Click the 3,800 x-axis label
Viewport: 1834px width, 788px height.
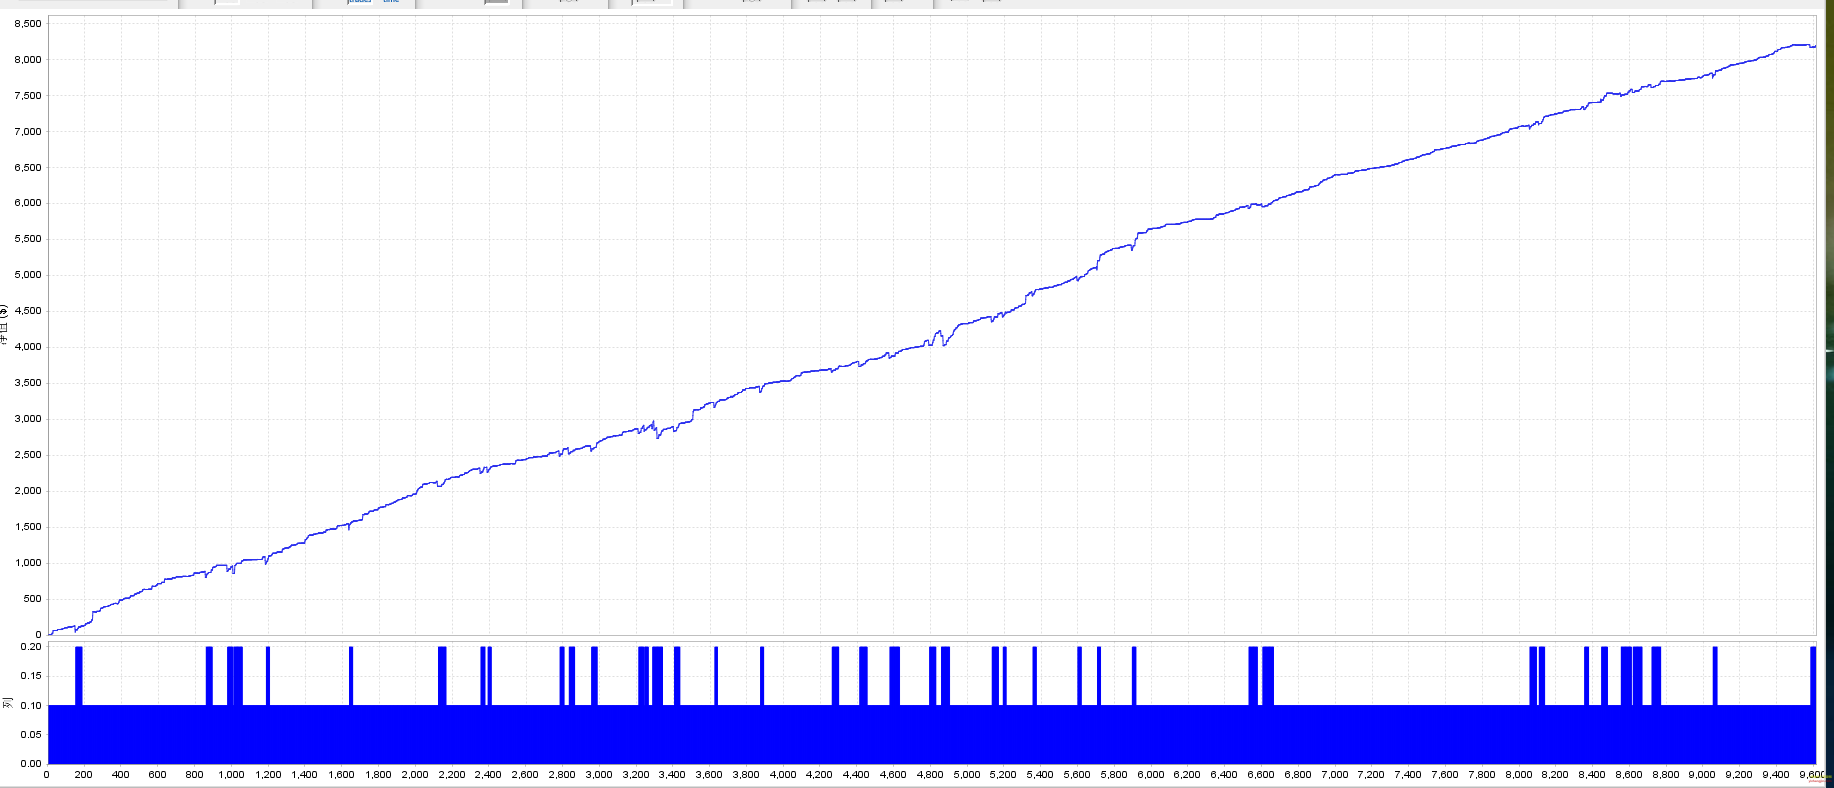[x=746, y=774]
